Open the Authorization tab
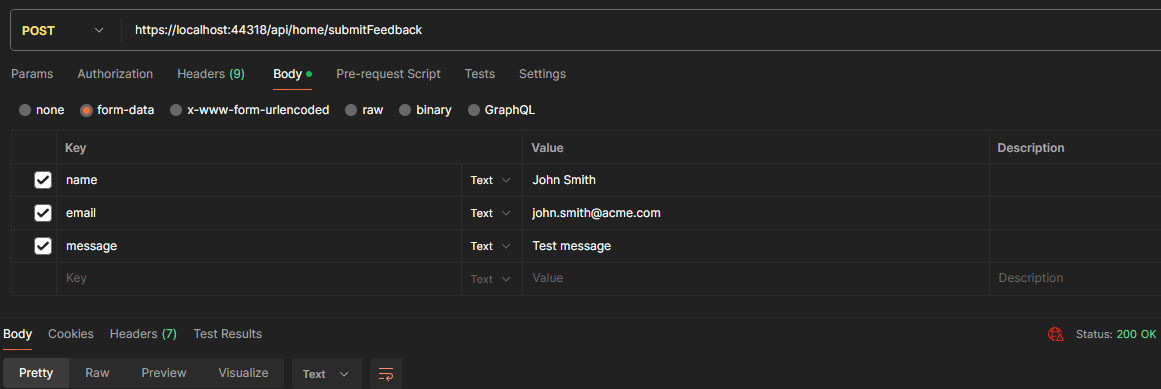The image size is (1161, 389). (115, 74)
